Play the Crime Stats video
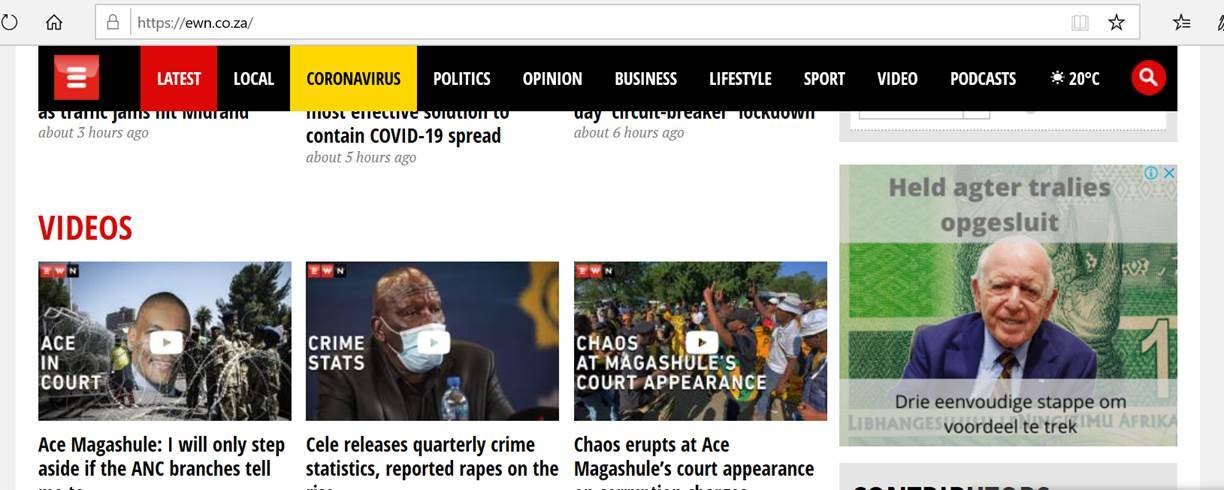 click(433, 342)
